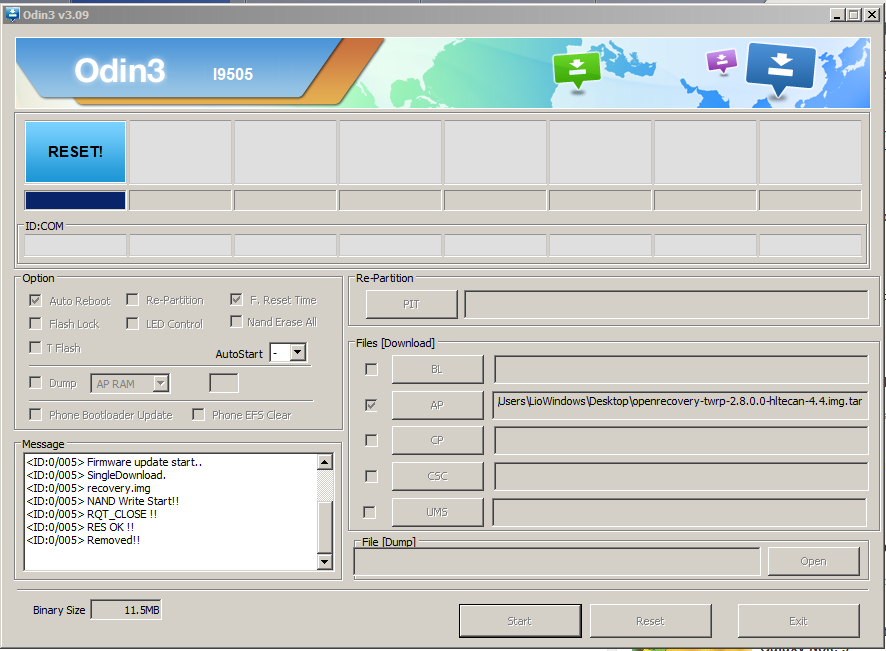Click the BL file button
Image resolution: width=886 pixels, height=651 pixels.
point(437,369)
